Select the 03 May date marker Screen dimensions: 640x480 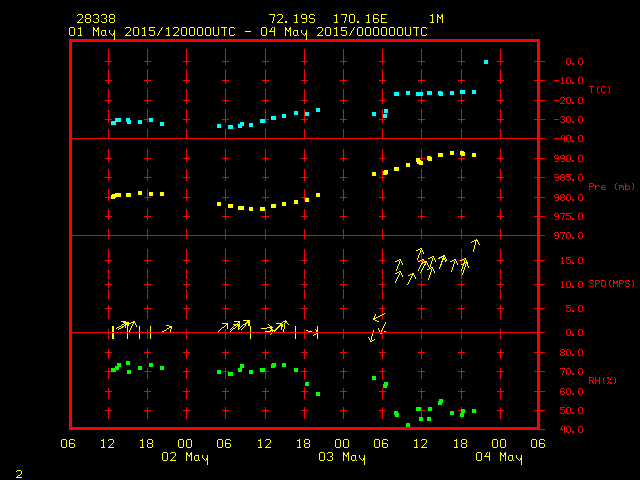click(x=341, y=458)
